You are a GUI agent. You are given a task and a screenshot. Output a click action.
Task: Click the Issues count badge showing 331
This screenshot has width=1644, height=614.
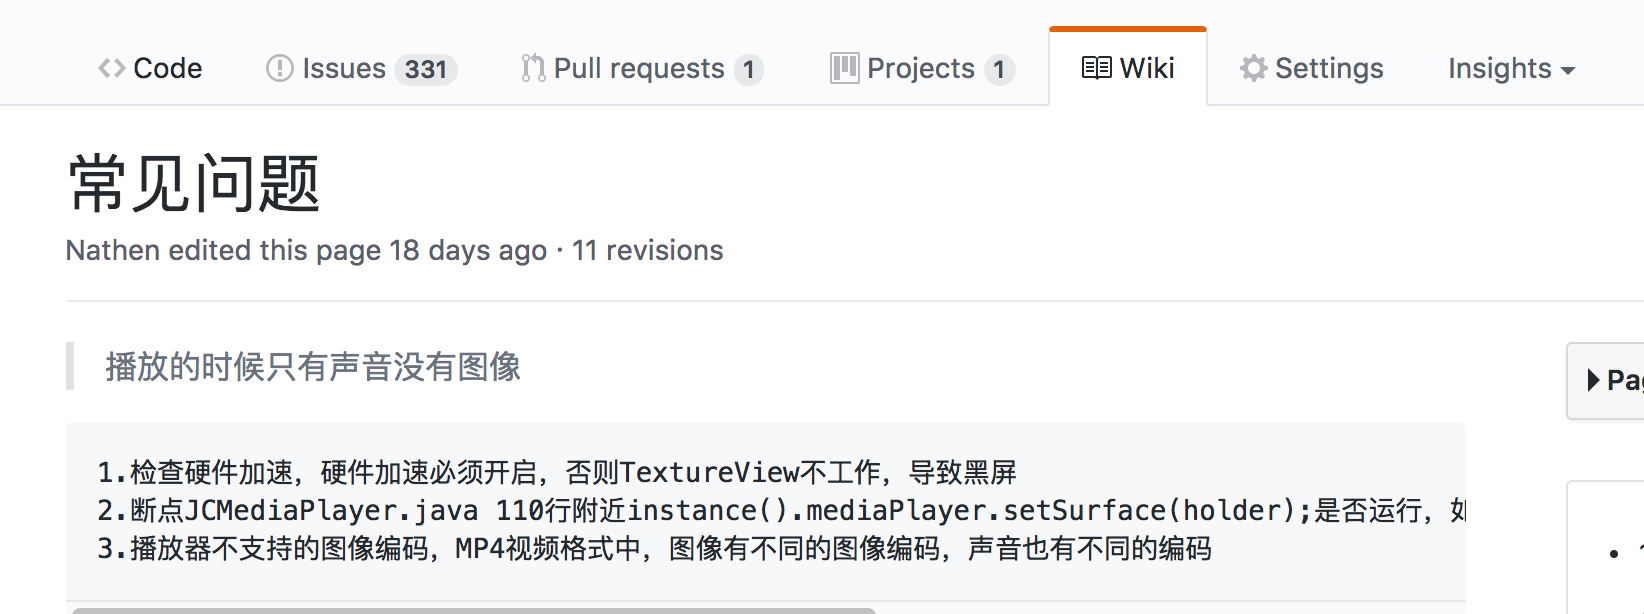[x=426, y=69]
